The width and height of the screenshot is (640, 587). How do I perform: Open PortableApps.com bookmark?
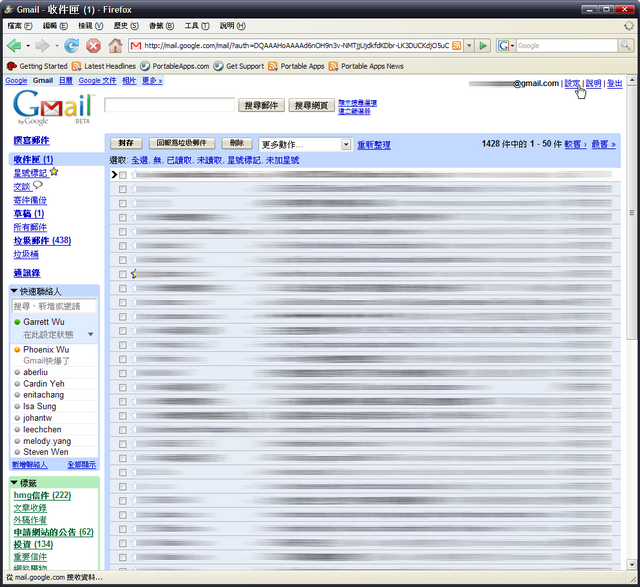click(x=175, y=66)
